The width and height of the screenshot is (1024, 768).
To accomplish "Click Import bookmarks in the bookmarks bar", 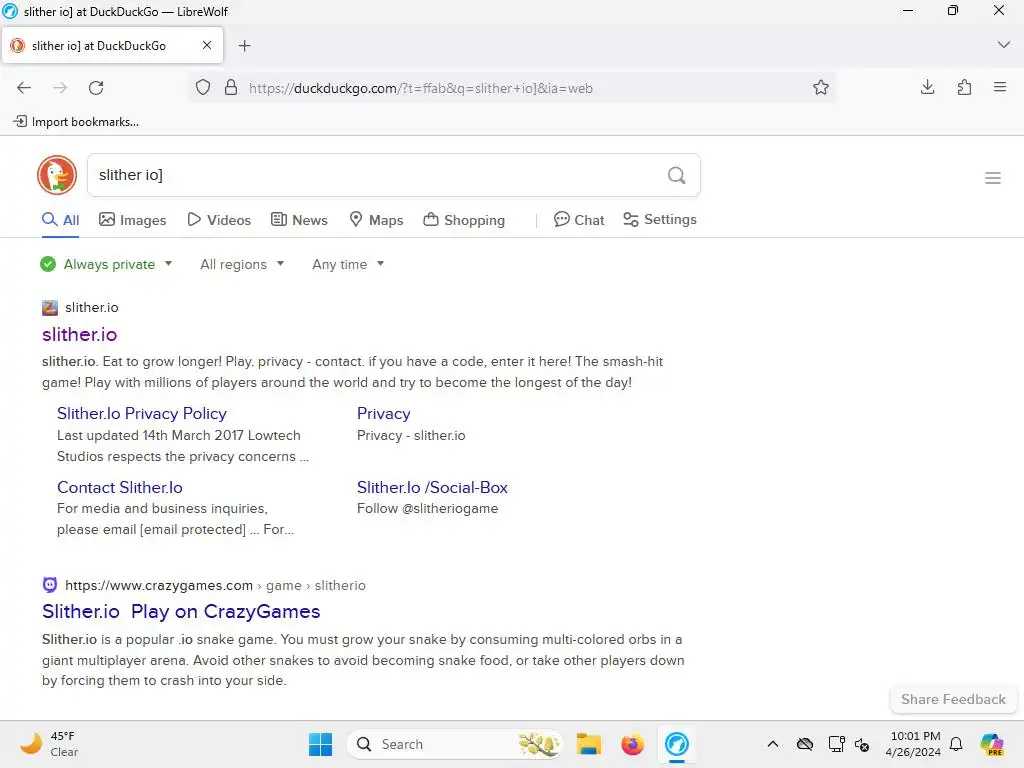I will (76, 121).
